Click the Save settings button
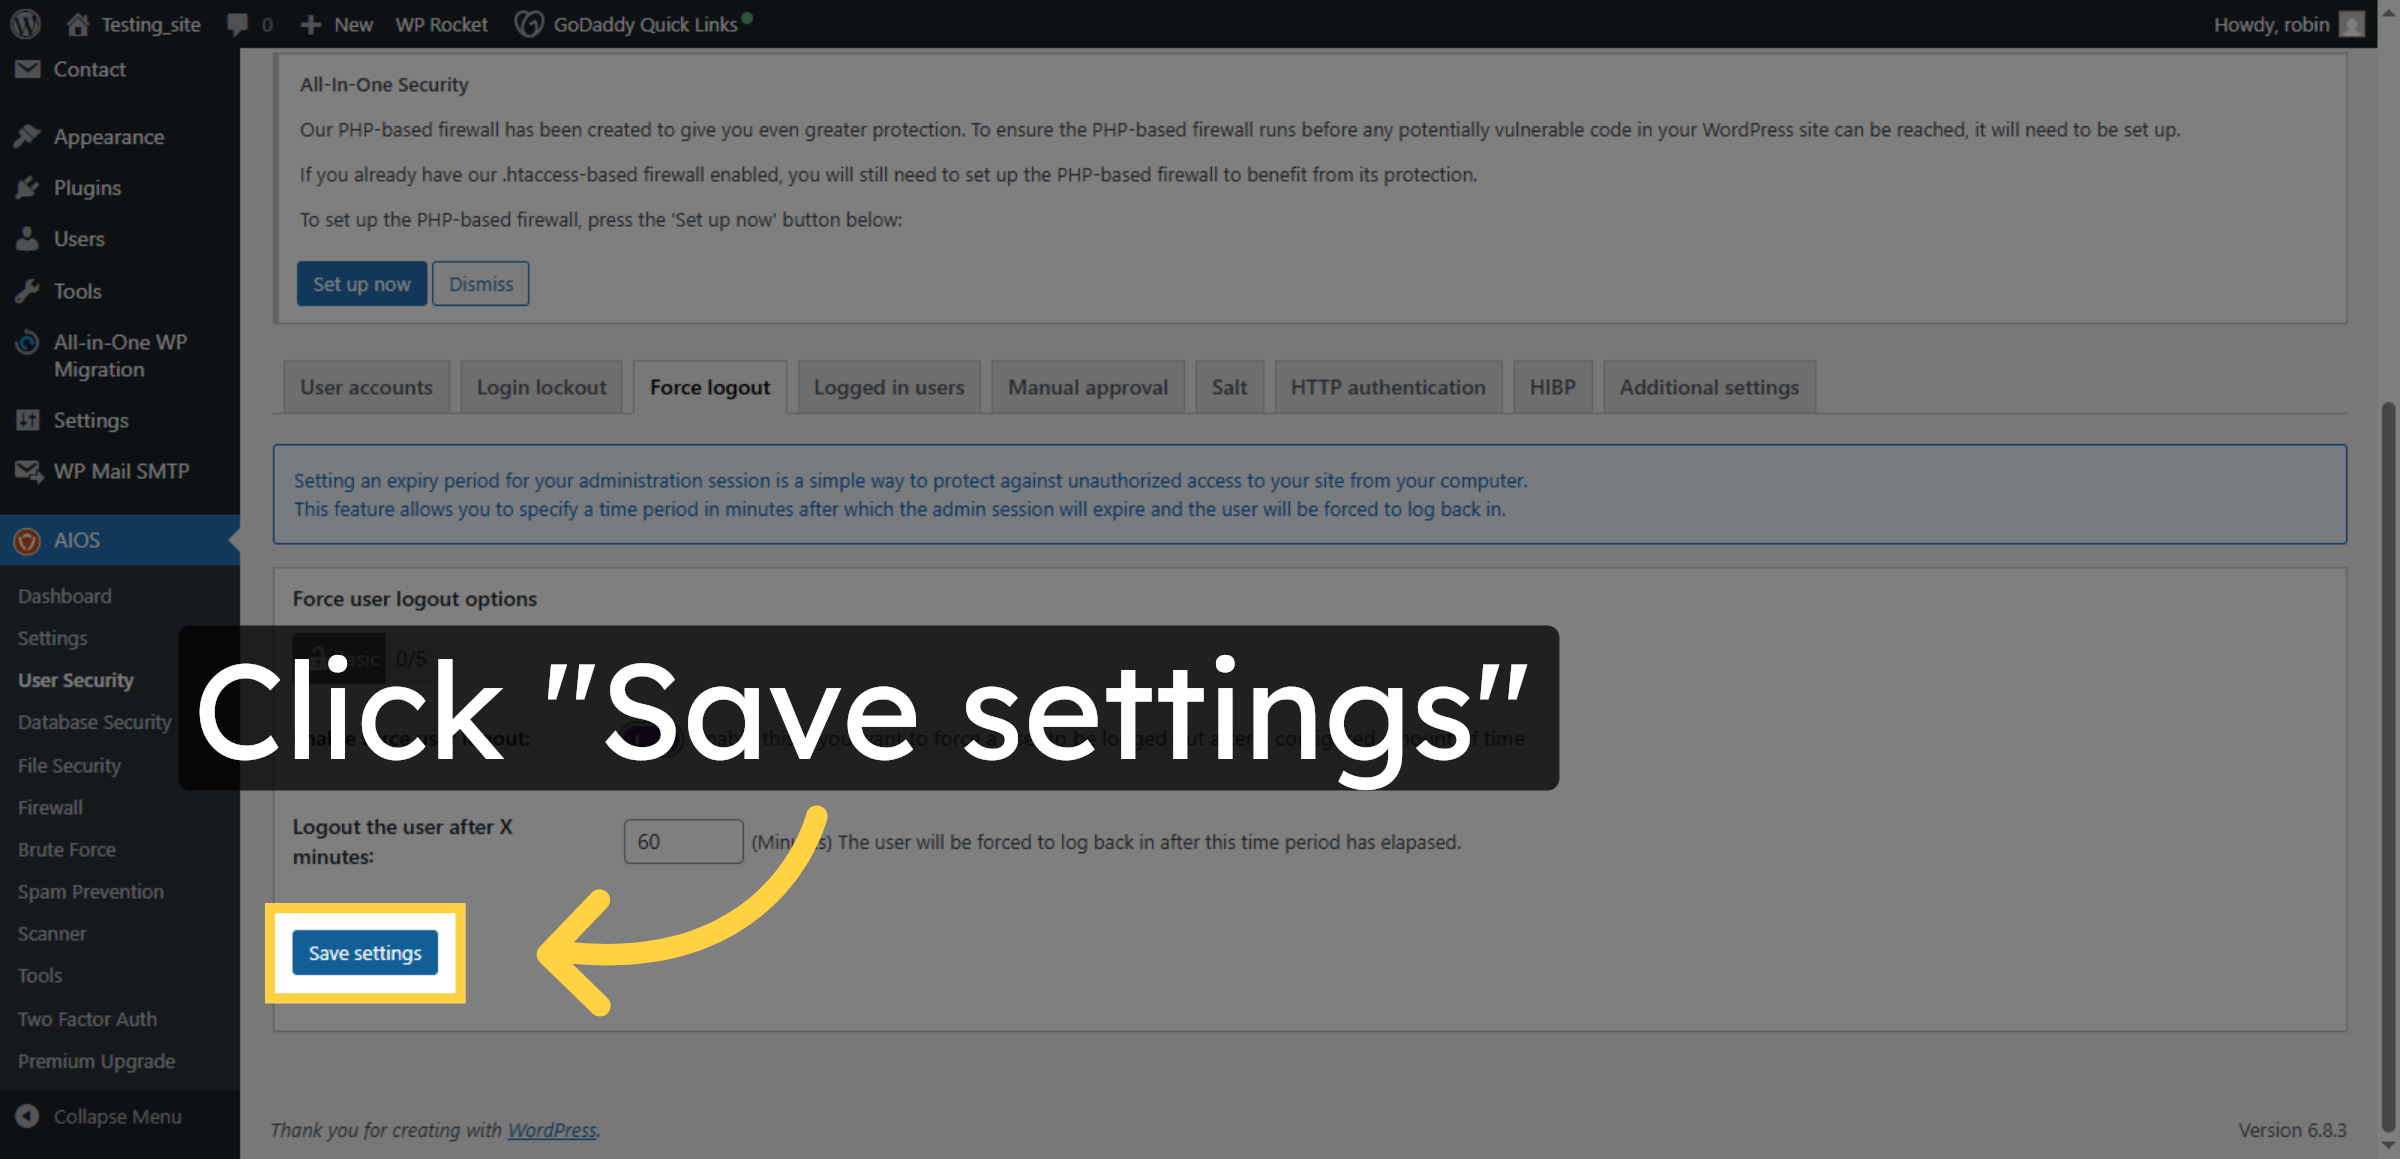Image resolution: width=2400 pixels, height=1159 pixels. (x=364, y=952)
